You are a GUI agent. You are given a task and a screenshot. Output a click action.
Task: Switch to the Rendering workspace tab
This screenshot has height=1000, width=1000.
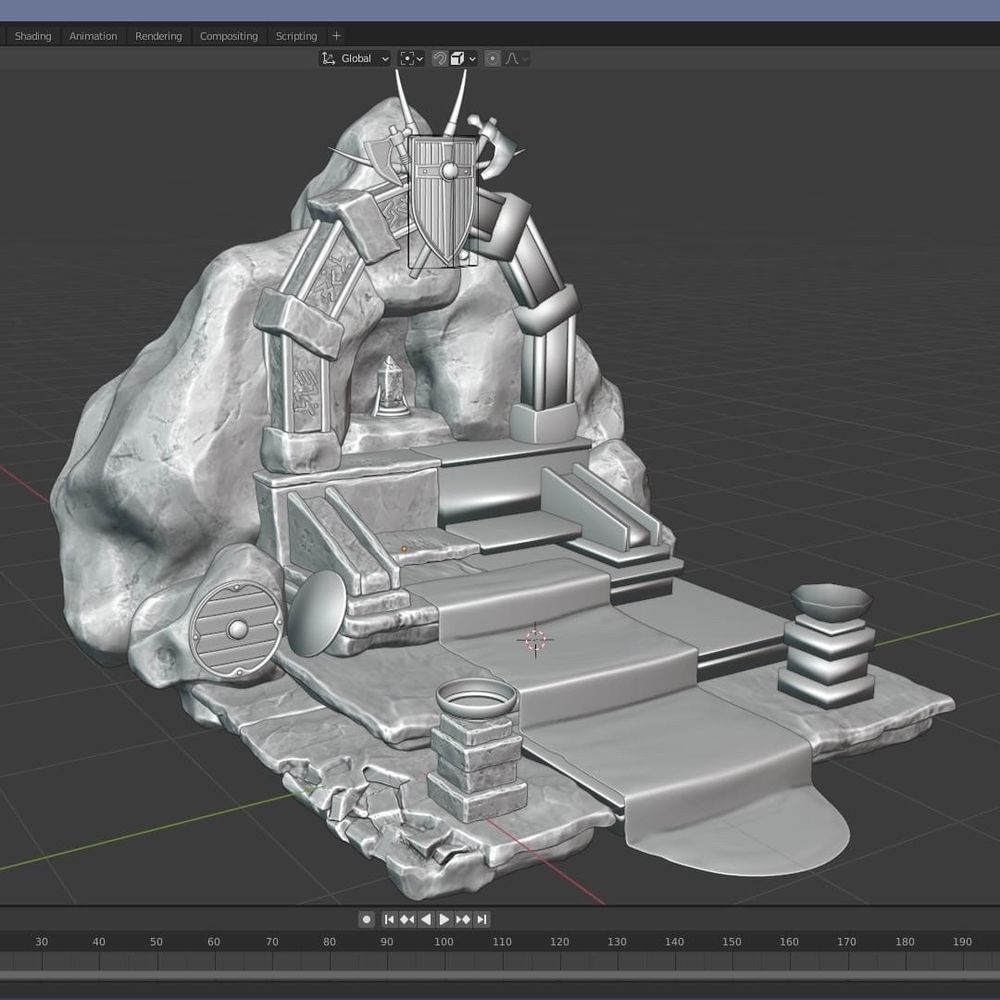pyautogui.click(x=158, y=36)
